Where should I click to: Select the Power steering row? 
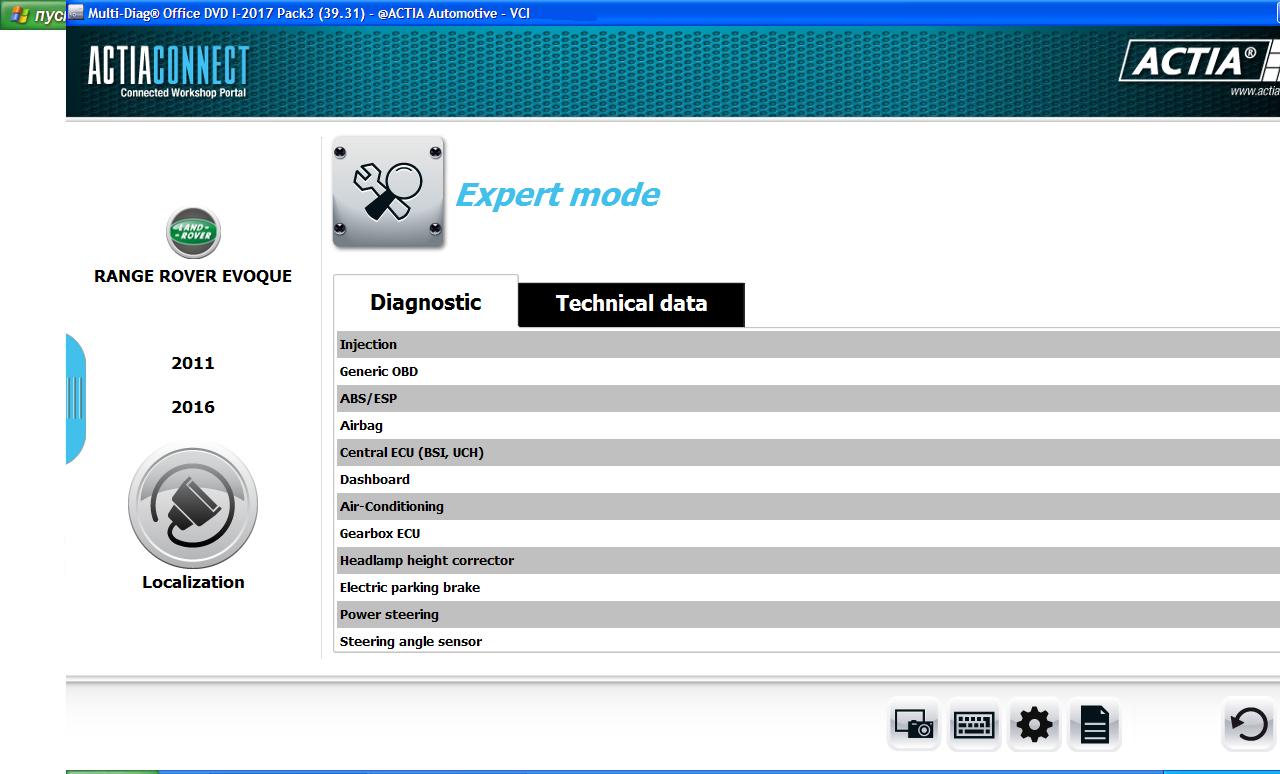(808, 614)
